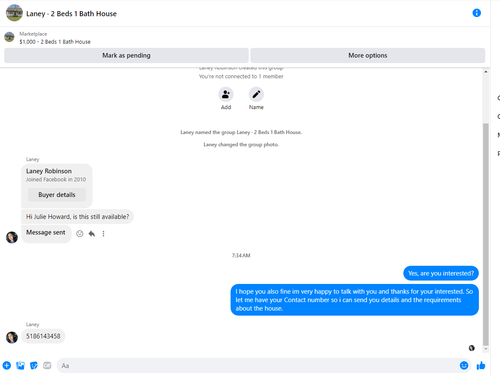Click Laney's avatar beside phone number message
The height and width of the screenshot is (377, 500).
(12, 337)
